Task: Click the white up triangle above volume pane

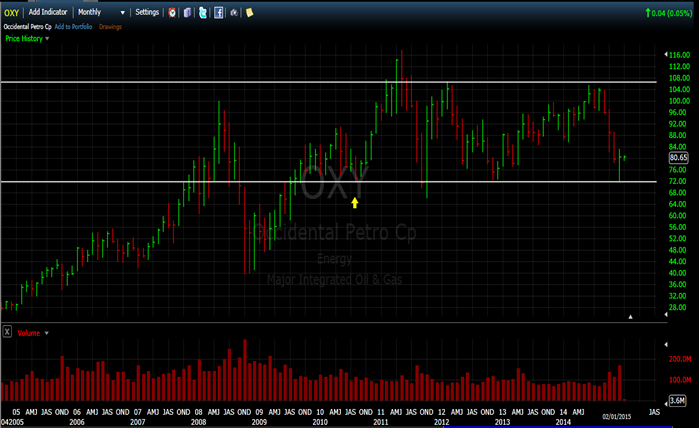Action: pos(630,317)
